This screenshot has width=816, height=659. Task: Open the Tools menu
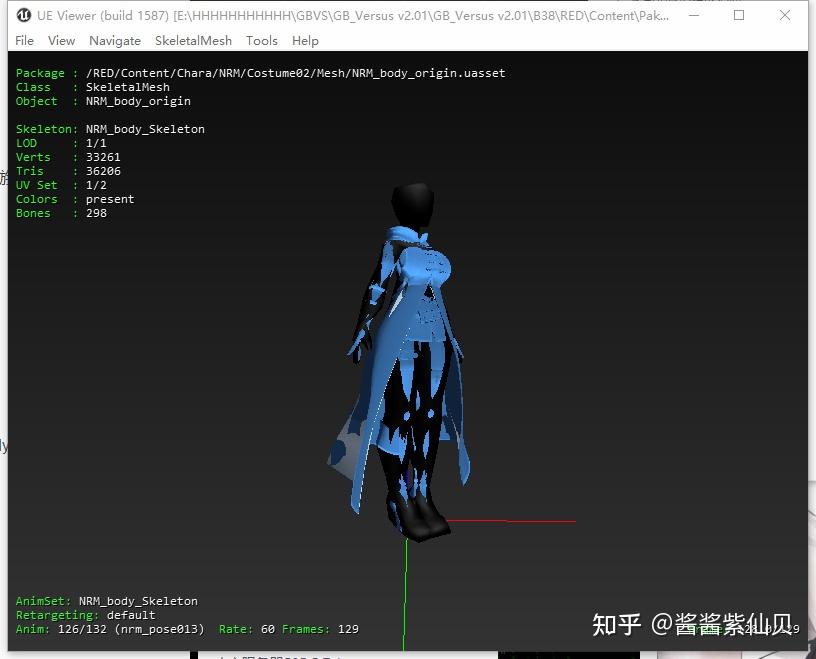262,41
